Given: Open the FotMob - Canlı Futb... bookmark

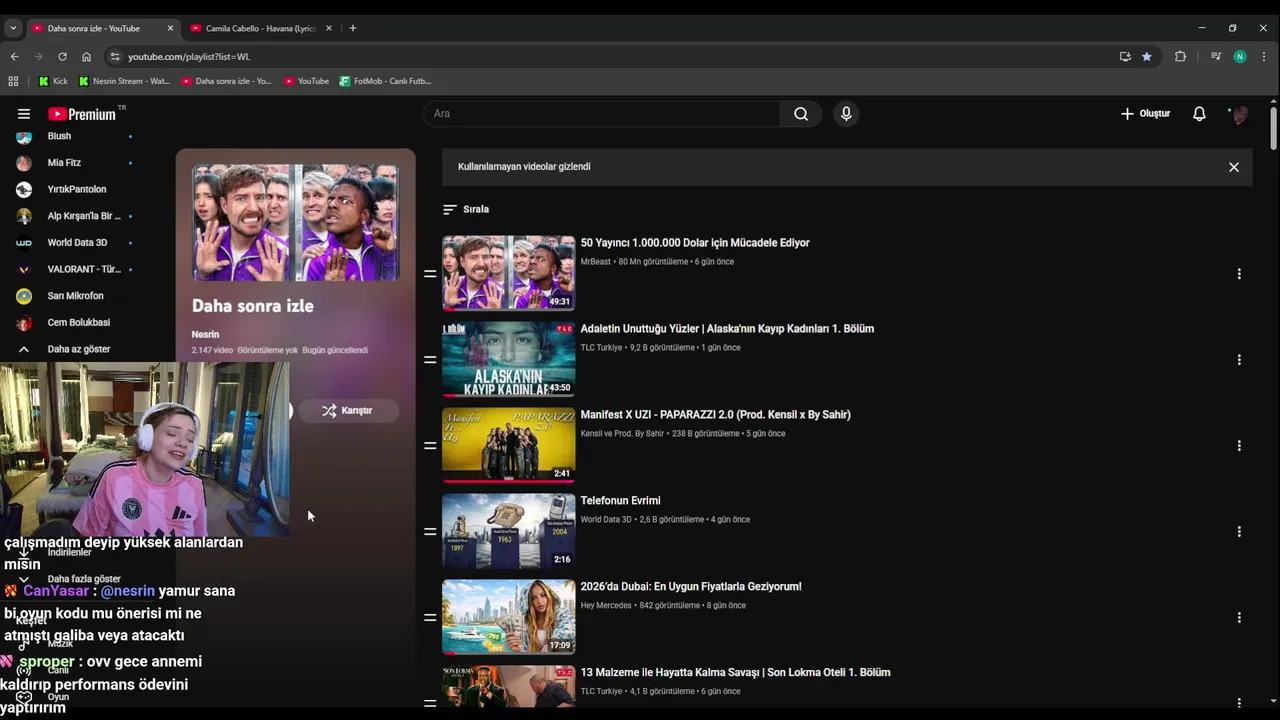Looking at the screenshot, I should [385, 81].
